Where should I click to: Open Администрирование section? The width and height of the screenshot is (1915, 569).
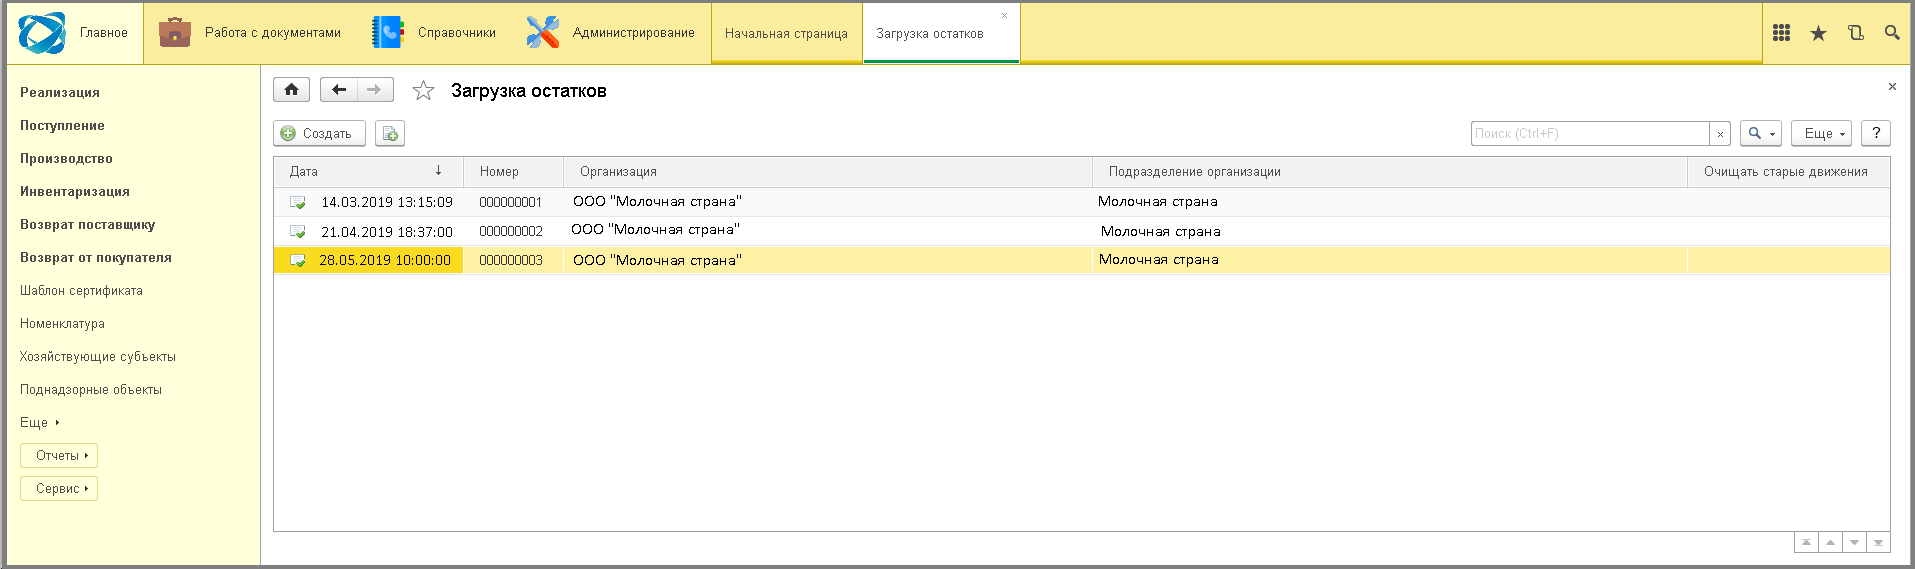[x=611, y=33]
